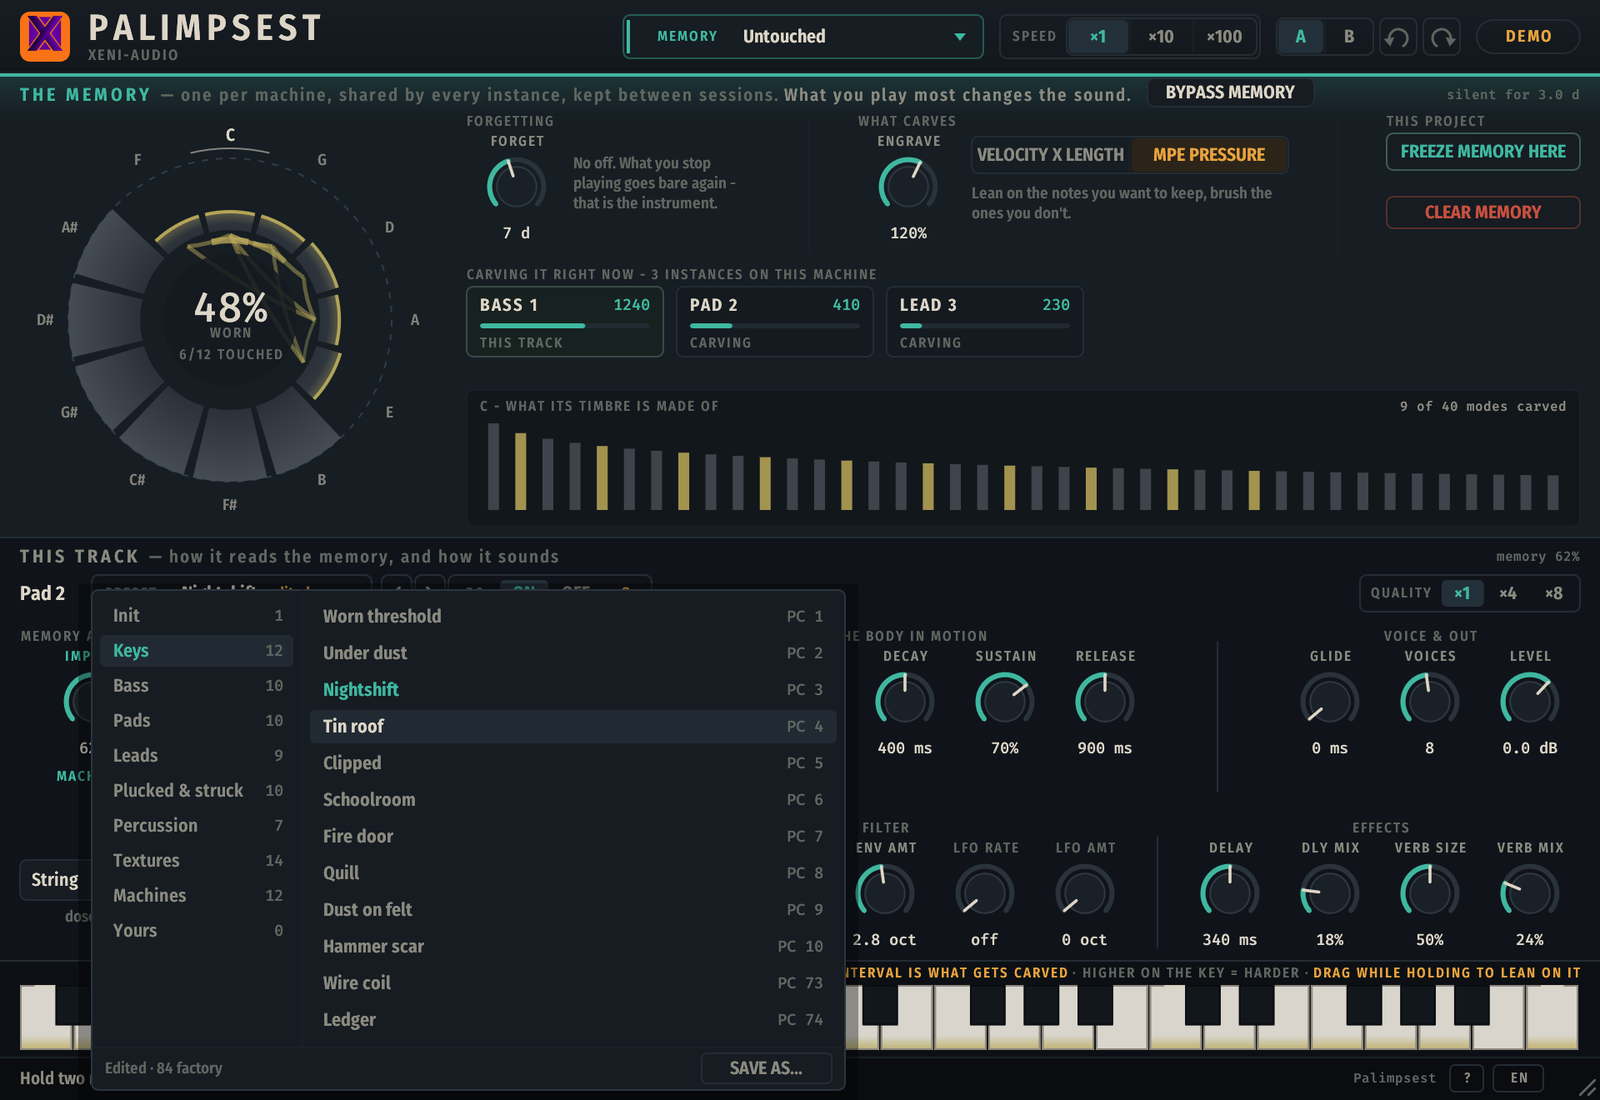Load the Clipped preset

(573, 763)
